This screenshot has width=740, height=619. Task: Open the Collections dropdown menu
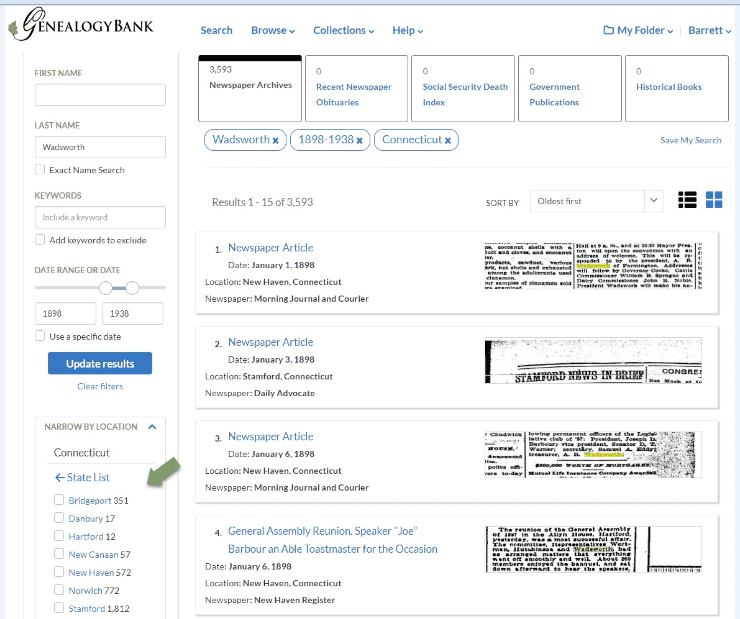coord(344,30)
